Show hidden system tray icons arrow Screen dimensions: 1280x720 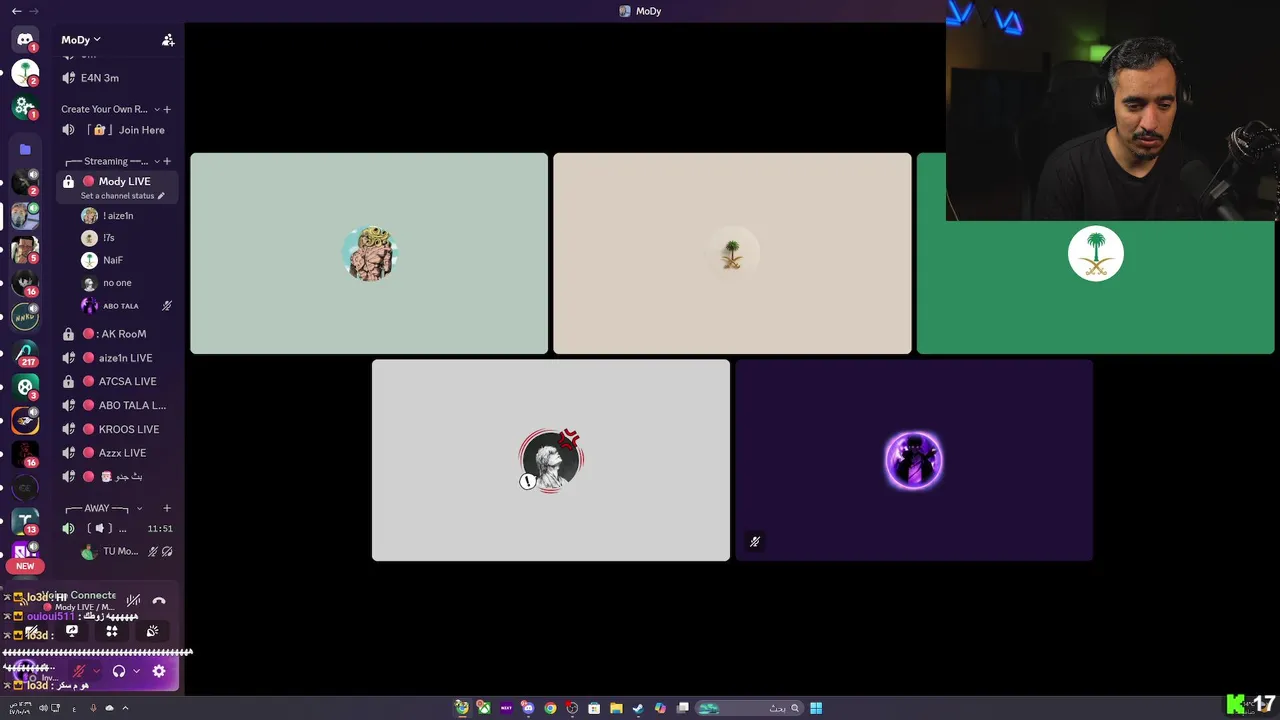pyautogui.click(x=125, y=708)
